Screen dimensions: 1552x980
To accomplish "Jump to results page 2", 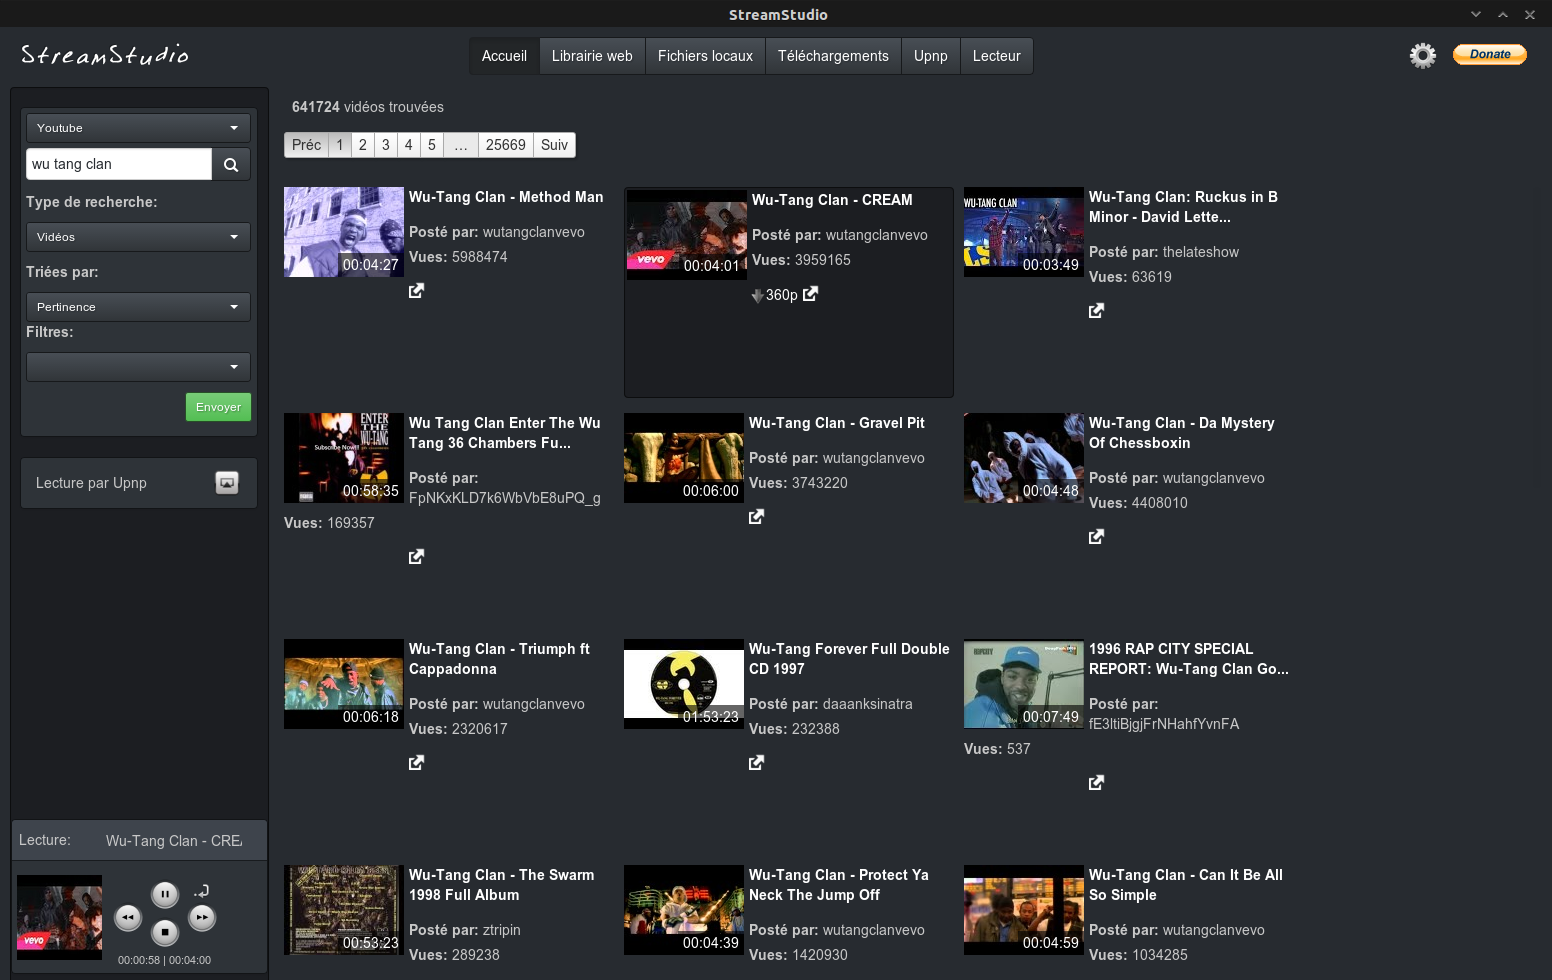I will point(363,145).
